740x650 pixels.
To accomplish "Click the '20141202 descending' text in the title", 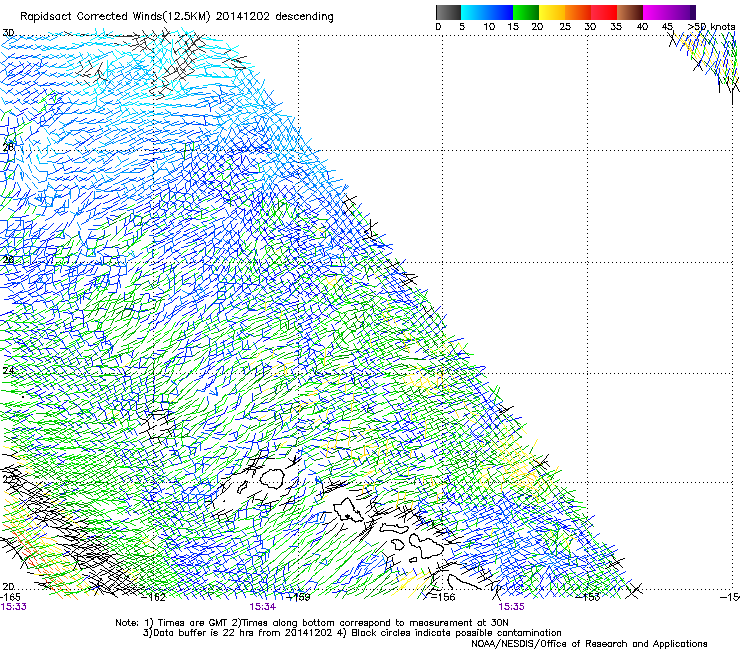I will (x=274, y=17).
